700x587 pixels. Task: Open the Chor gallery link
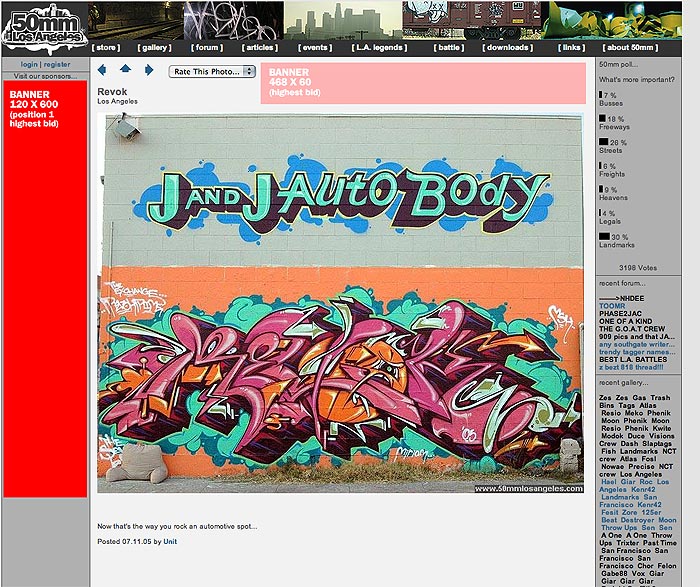coord(646,566)
